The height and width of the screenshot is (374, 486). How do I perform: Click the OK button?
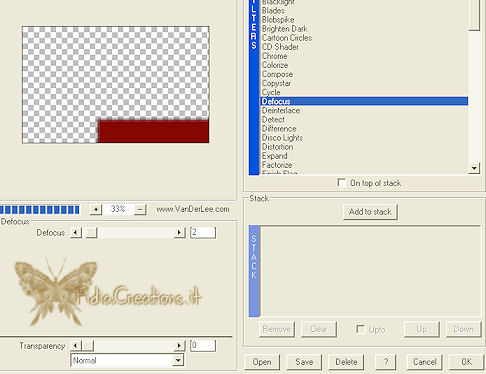pos(466,362)
